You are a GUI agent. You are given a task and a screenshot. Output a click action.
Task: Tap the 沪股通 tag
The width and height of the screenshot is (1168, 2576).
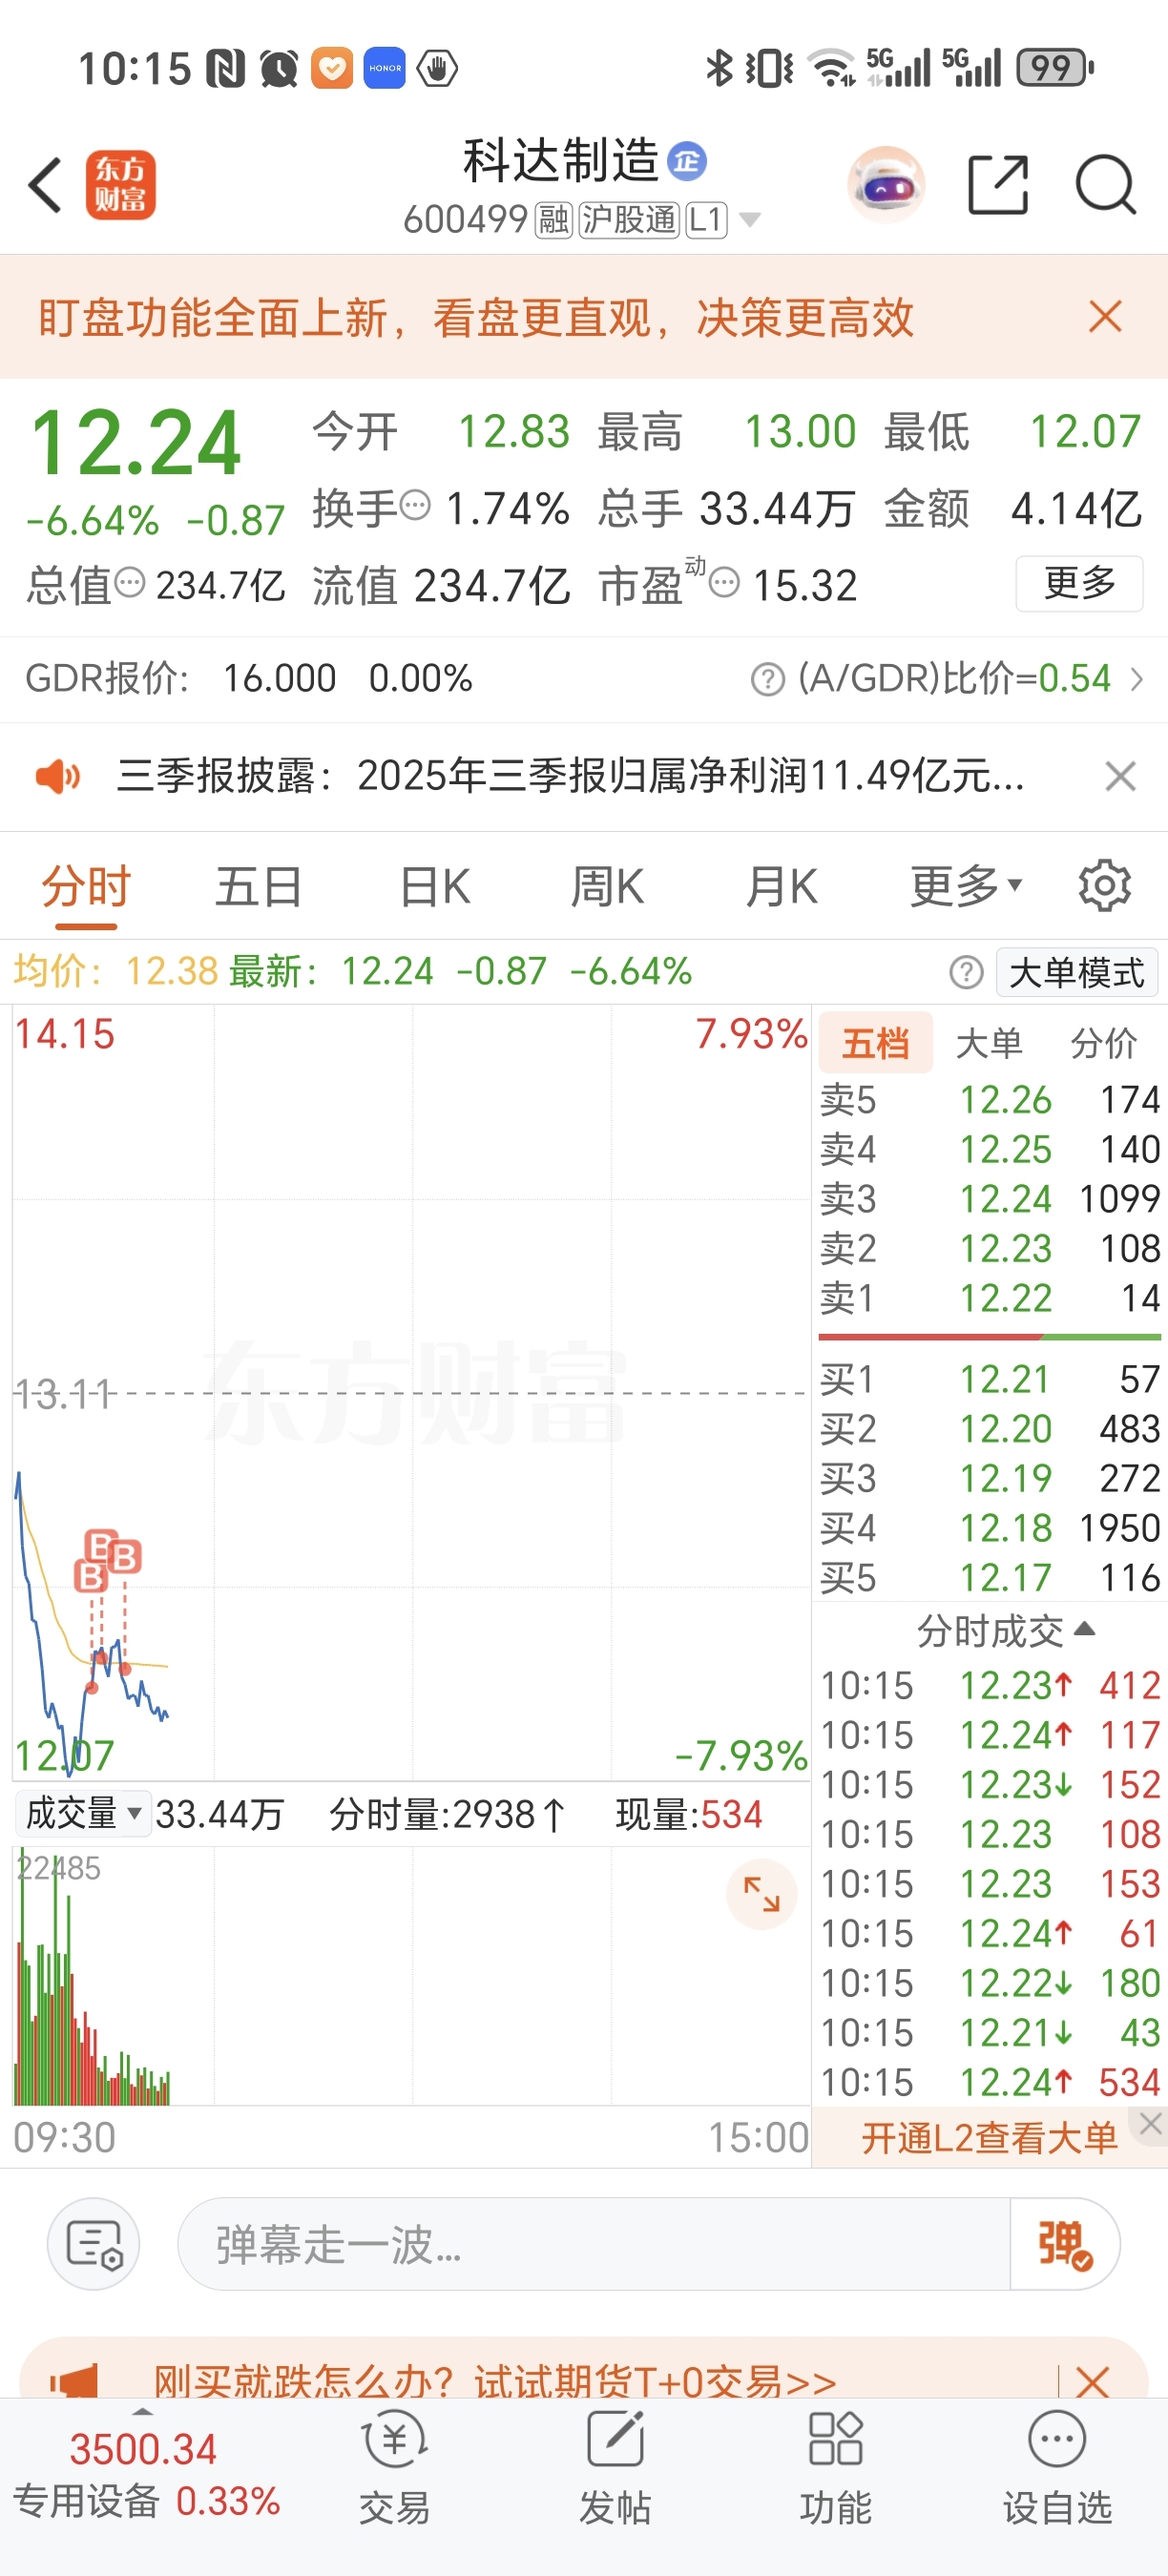629,219
